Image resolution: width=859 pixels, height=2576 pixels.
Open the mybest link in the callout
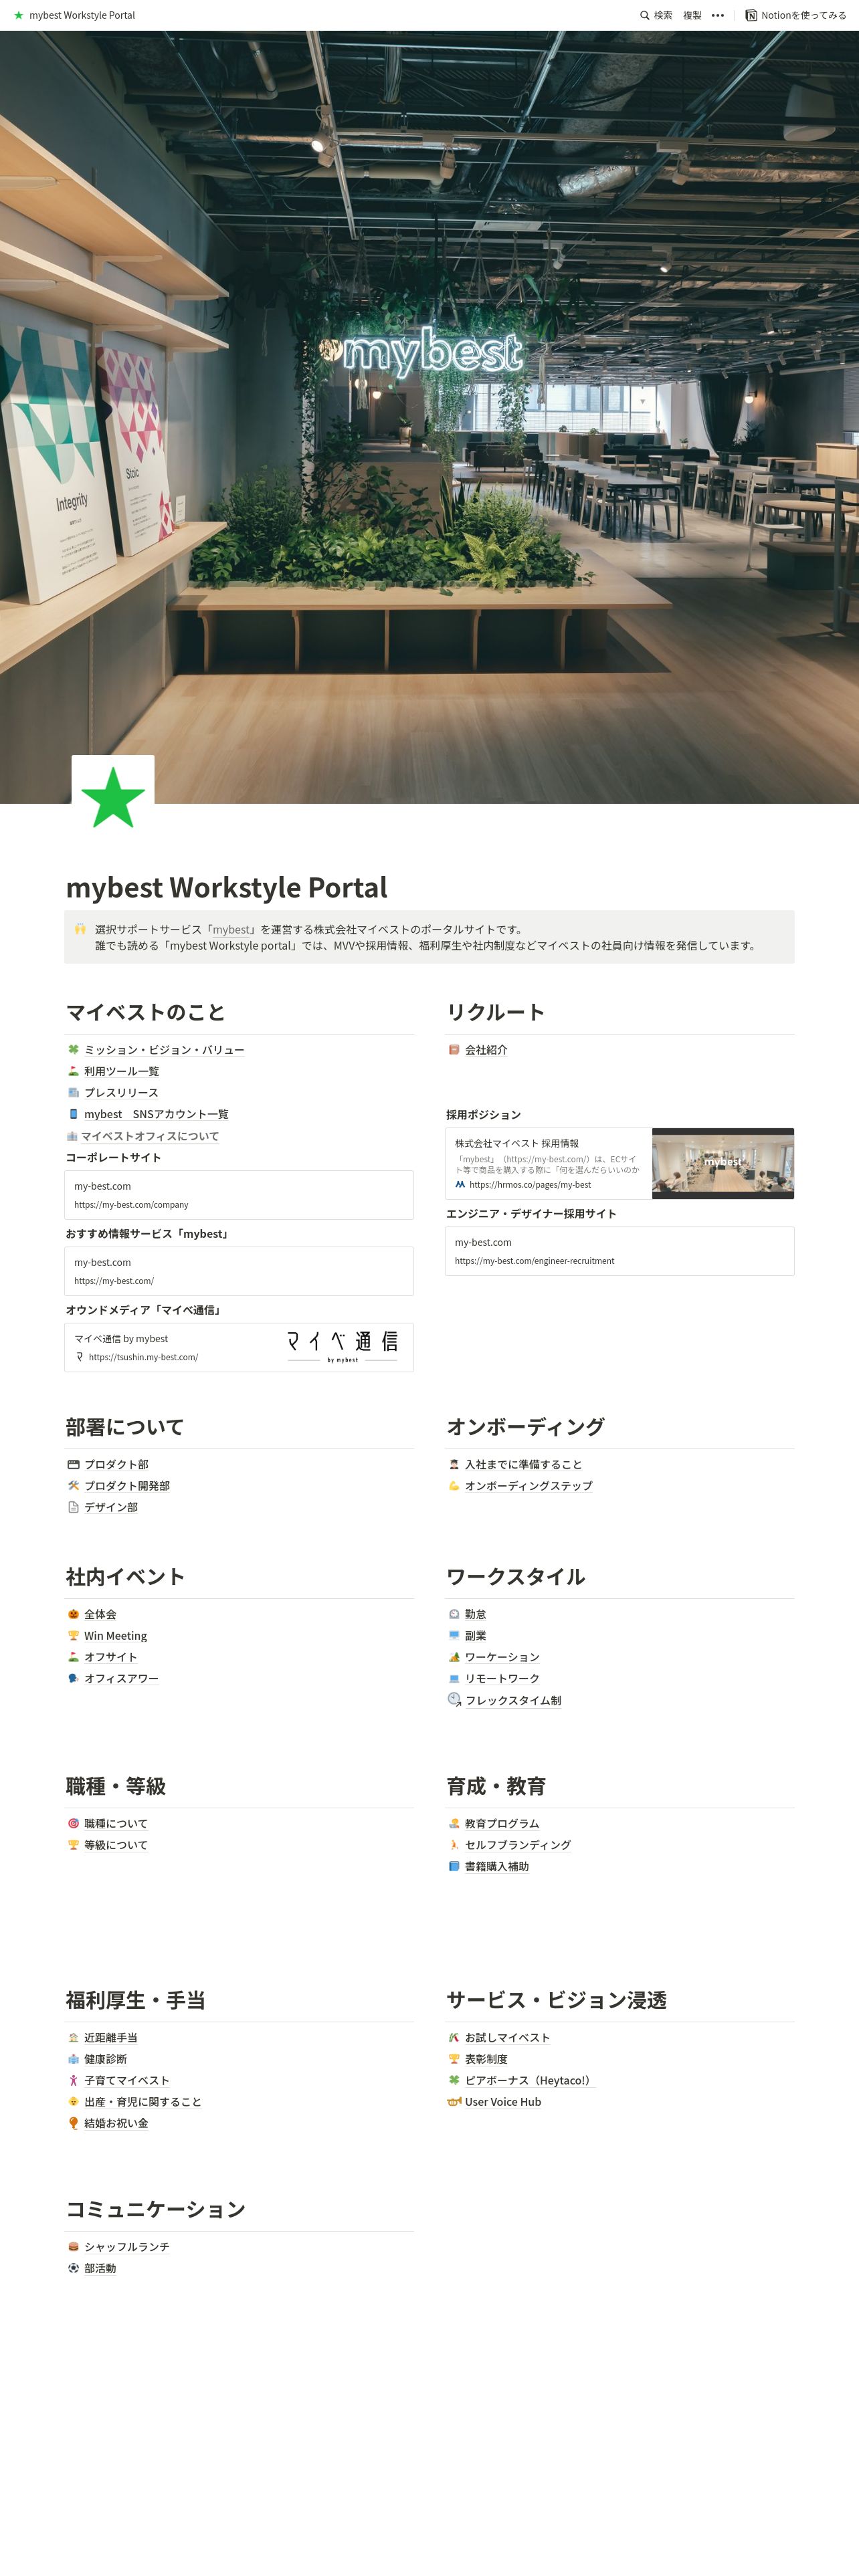[x=231, y=929]
